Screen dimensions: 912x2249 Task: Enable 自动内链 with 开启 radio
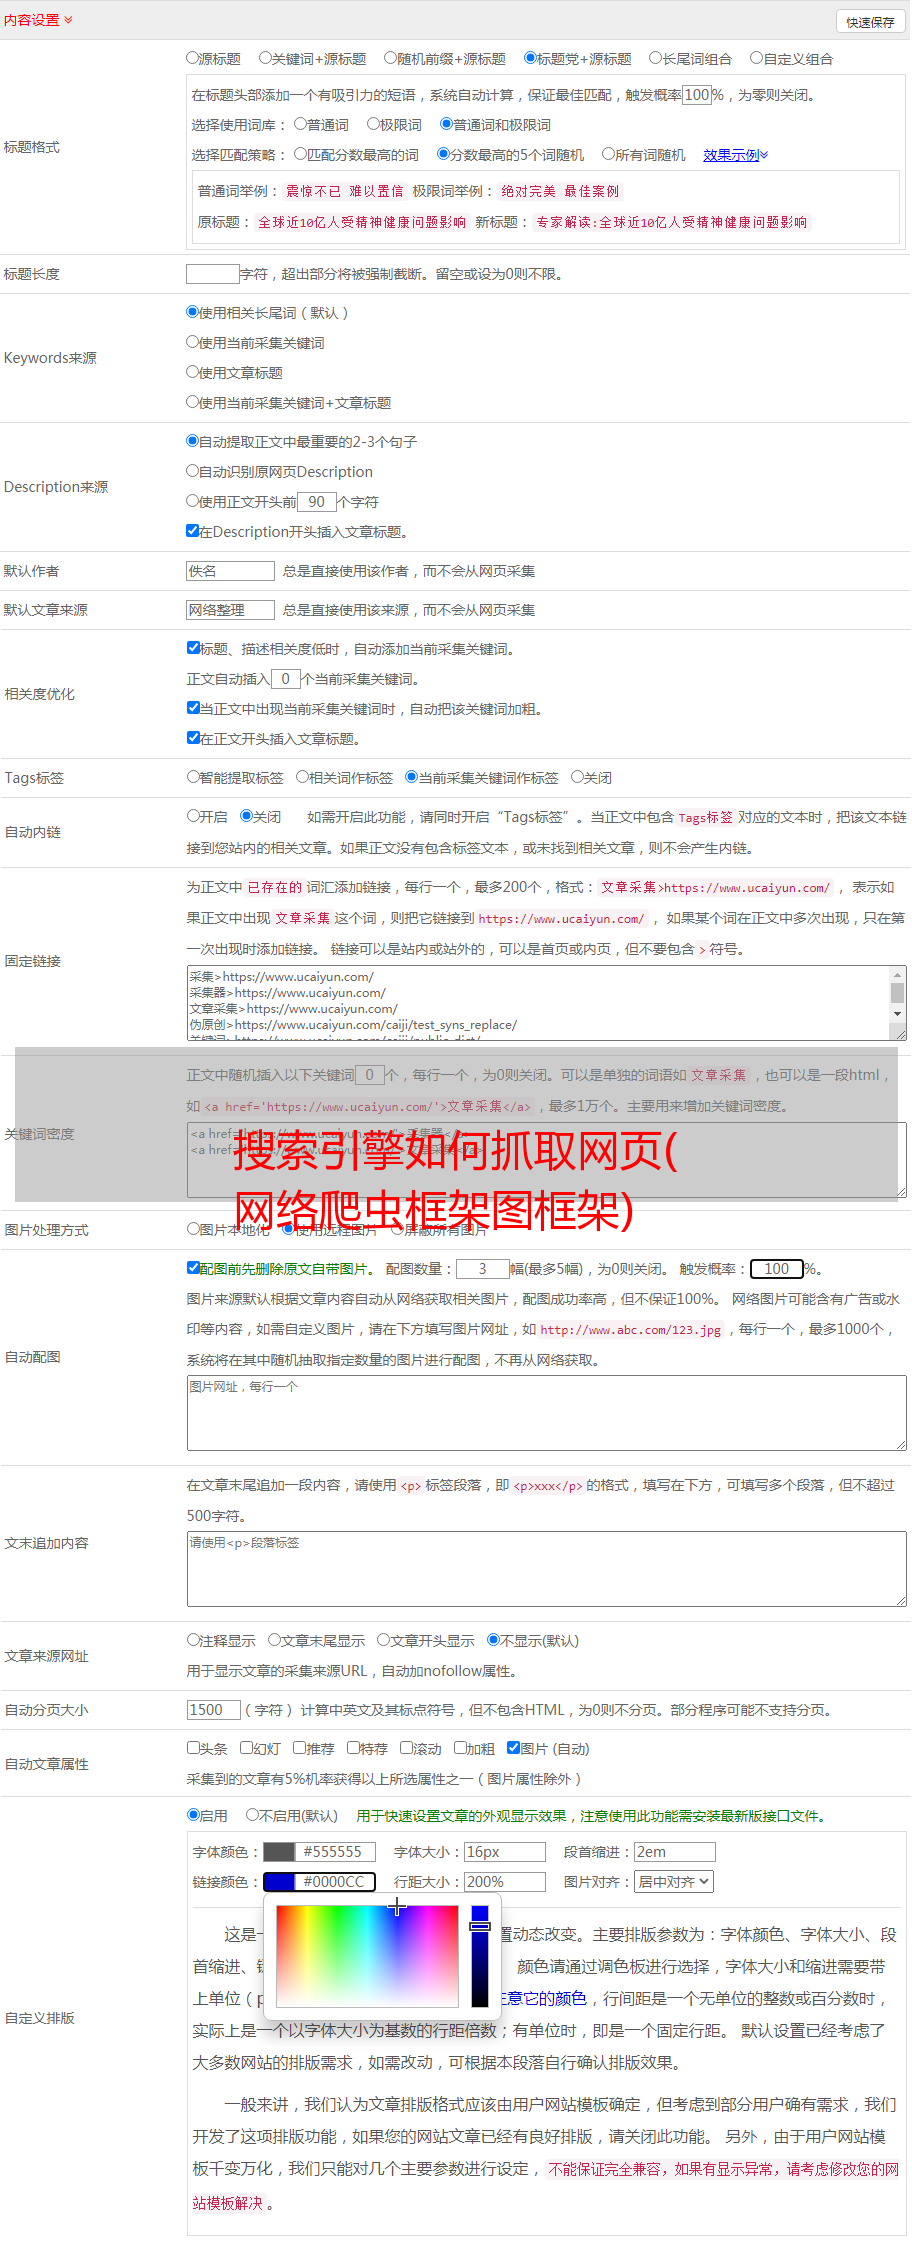pyautogui.click(x=193, y=816)
